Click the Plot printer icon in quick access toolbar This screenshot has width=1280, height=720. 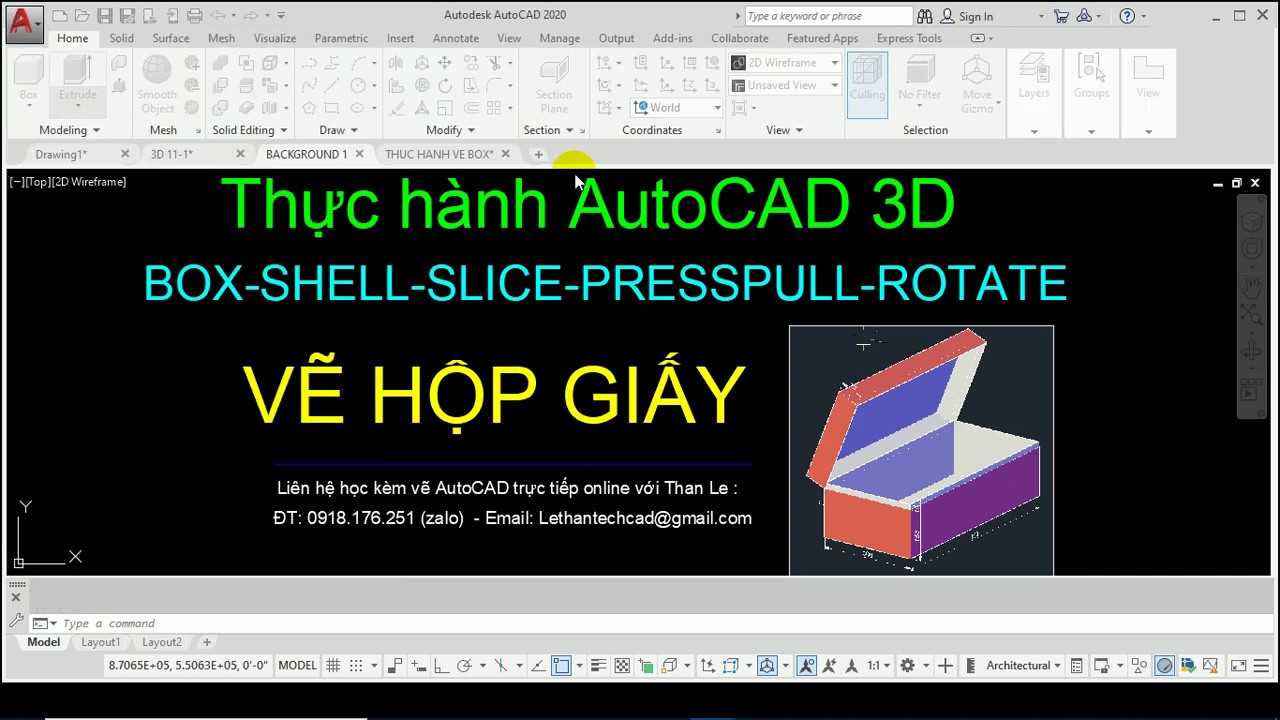point(194,15)
